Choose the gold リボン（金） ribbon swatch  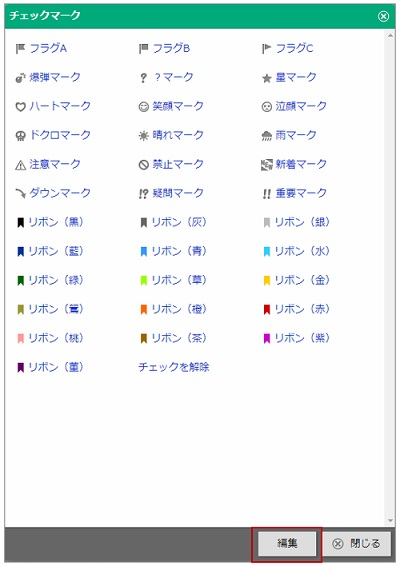(267, 280)
